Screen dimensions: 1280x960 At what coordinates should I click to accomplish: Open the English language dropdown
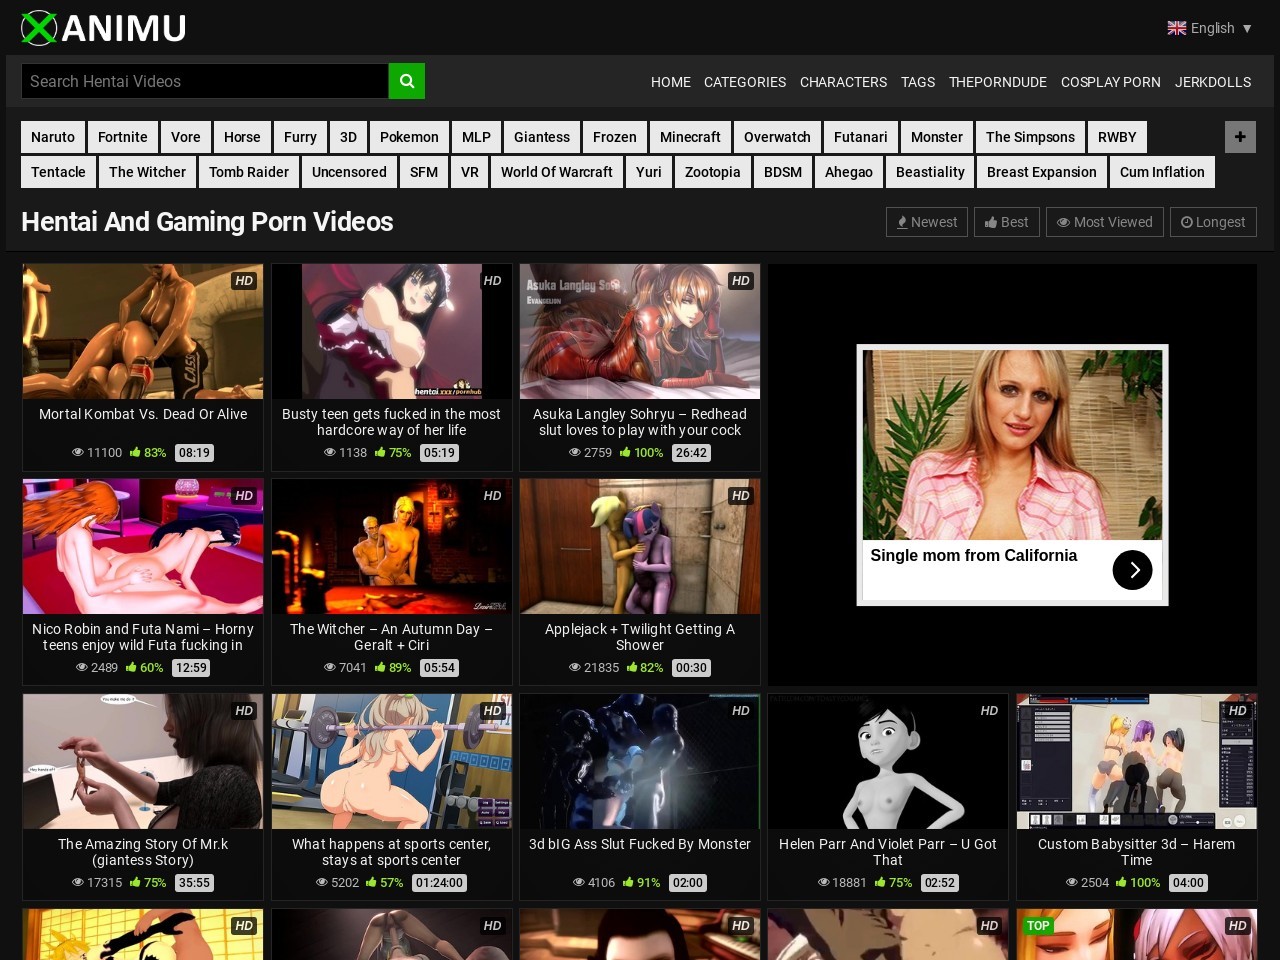click(1210, 28)
